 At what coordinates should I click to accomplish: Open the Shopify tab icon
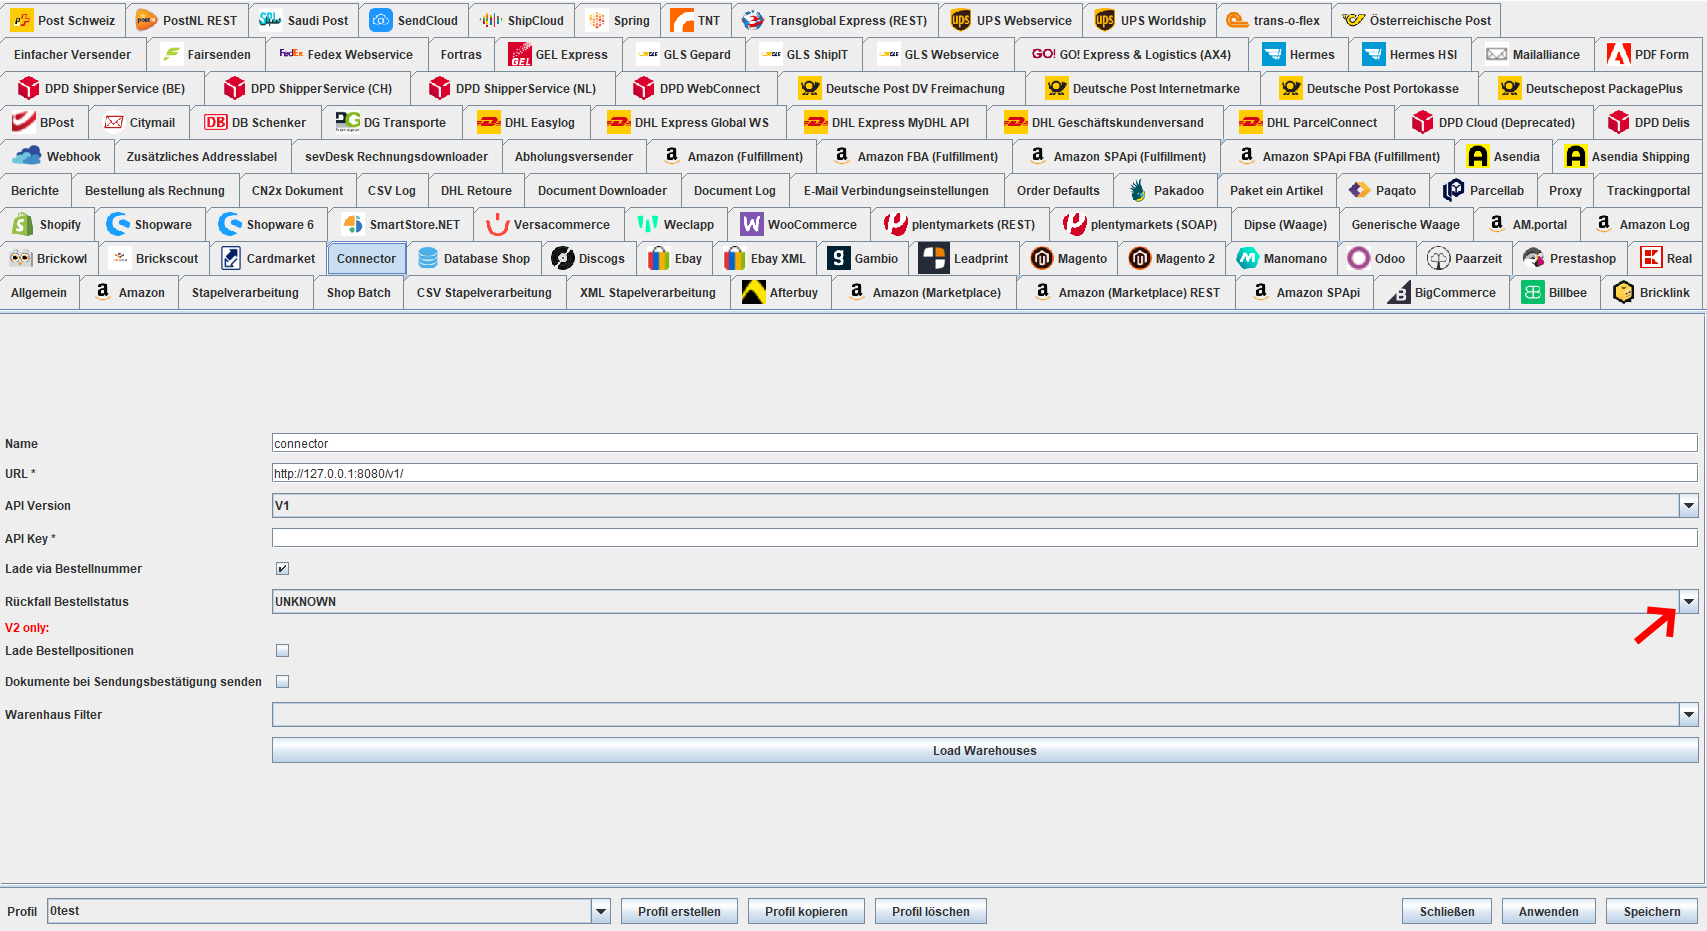[x=22, y=224]
